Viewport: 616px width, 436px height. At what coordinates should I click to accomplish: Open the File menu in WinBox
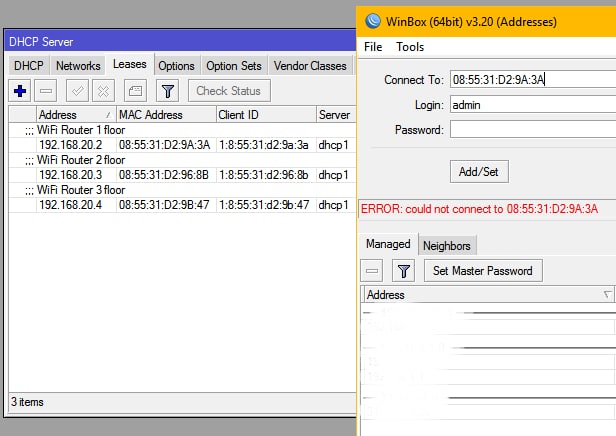coord(373,47)
